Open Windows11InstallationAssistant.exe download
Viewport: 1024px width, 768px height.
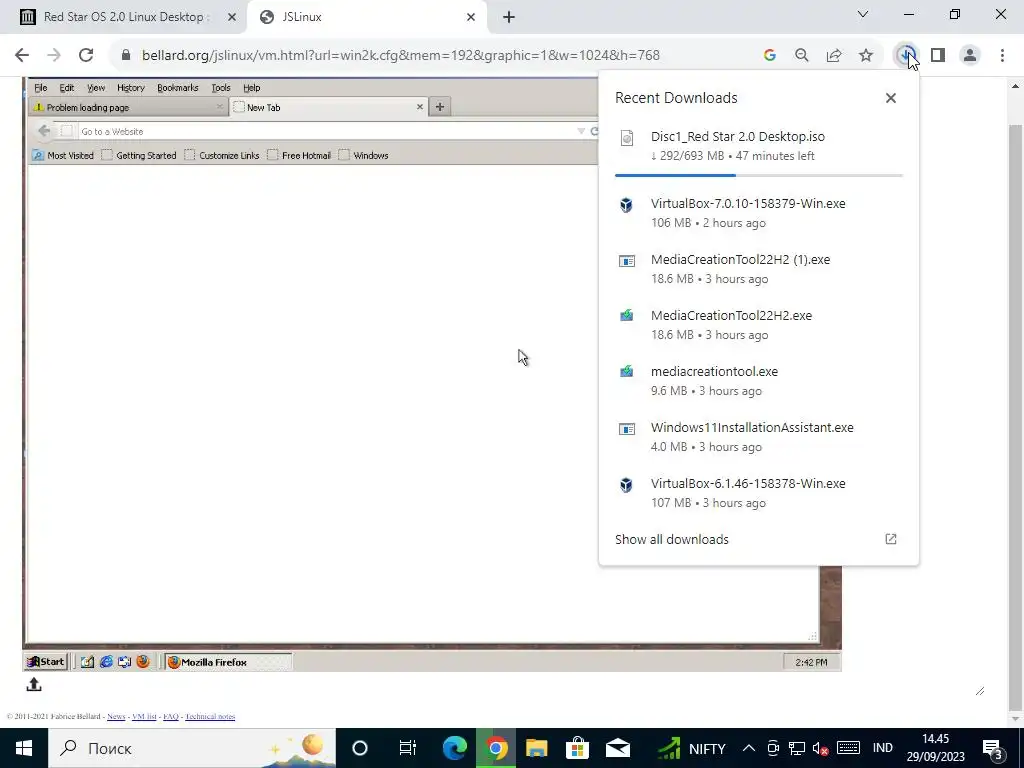tap(758, 437)
